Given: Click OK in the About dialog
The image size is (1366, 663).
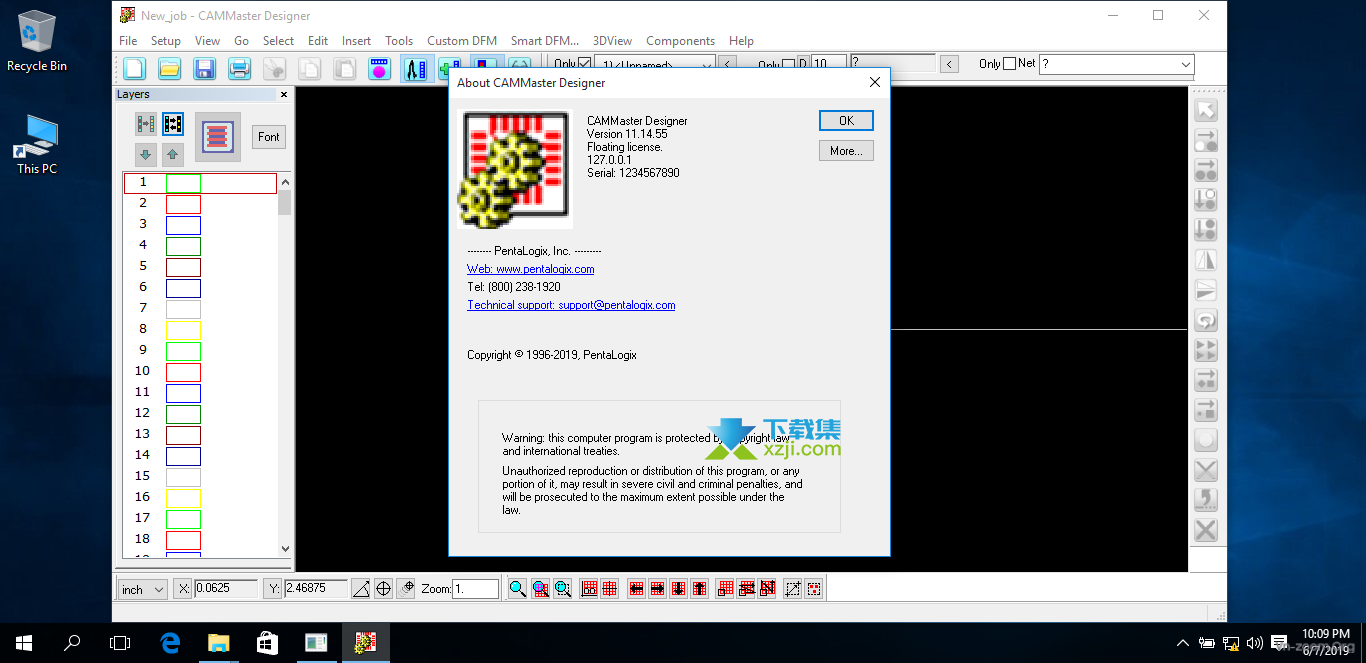Looking at the screenshot, I should [846, 120].
